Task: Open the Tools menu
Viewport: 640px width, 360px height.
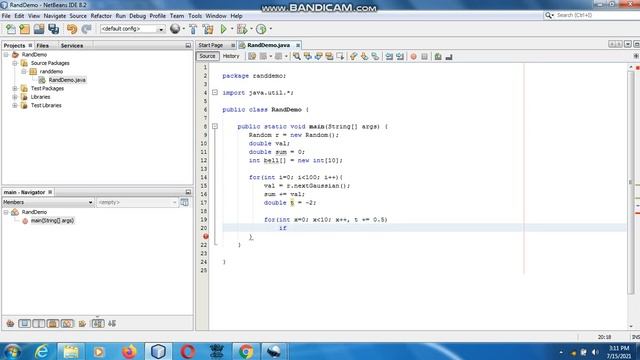Action: (x=195, y=16)
